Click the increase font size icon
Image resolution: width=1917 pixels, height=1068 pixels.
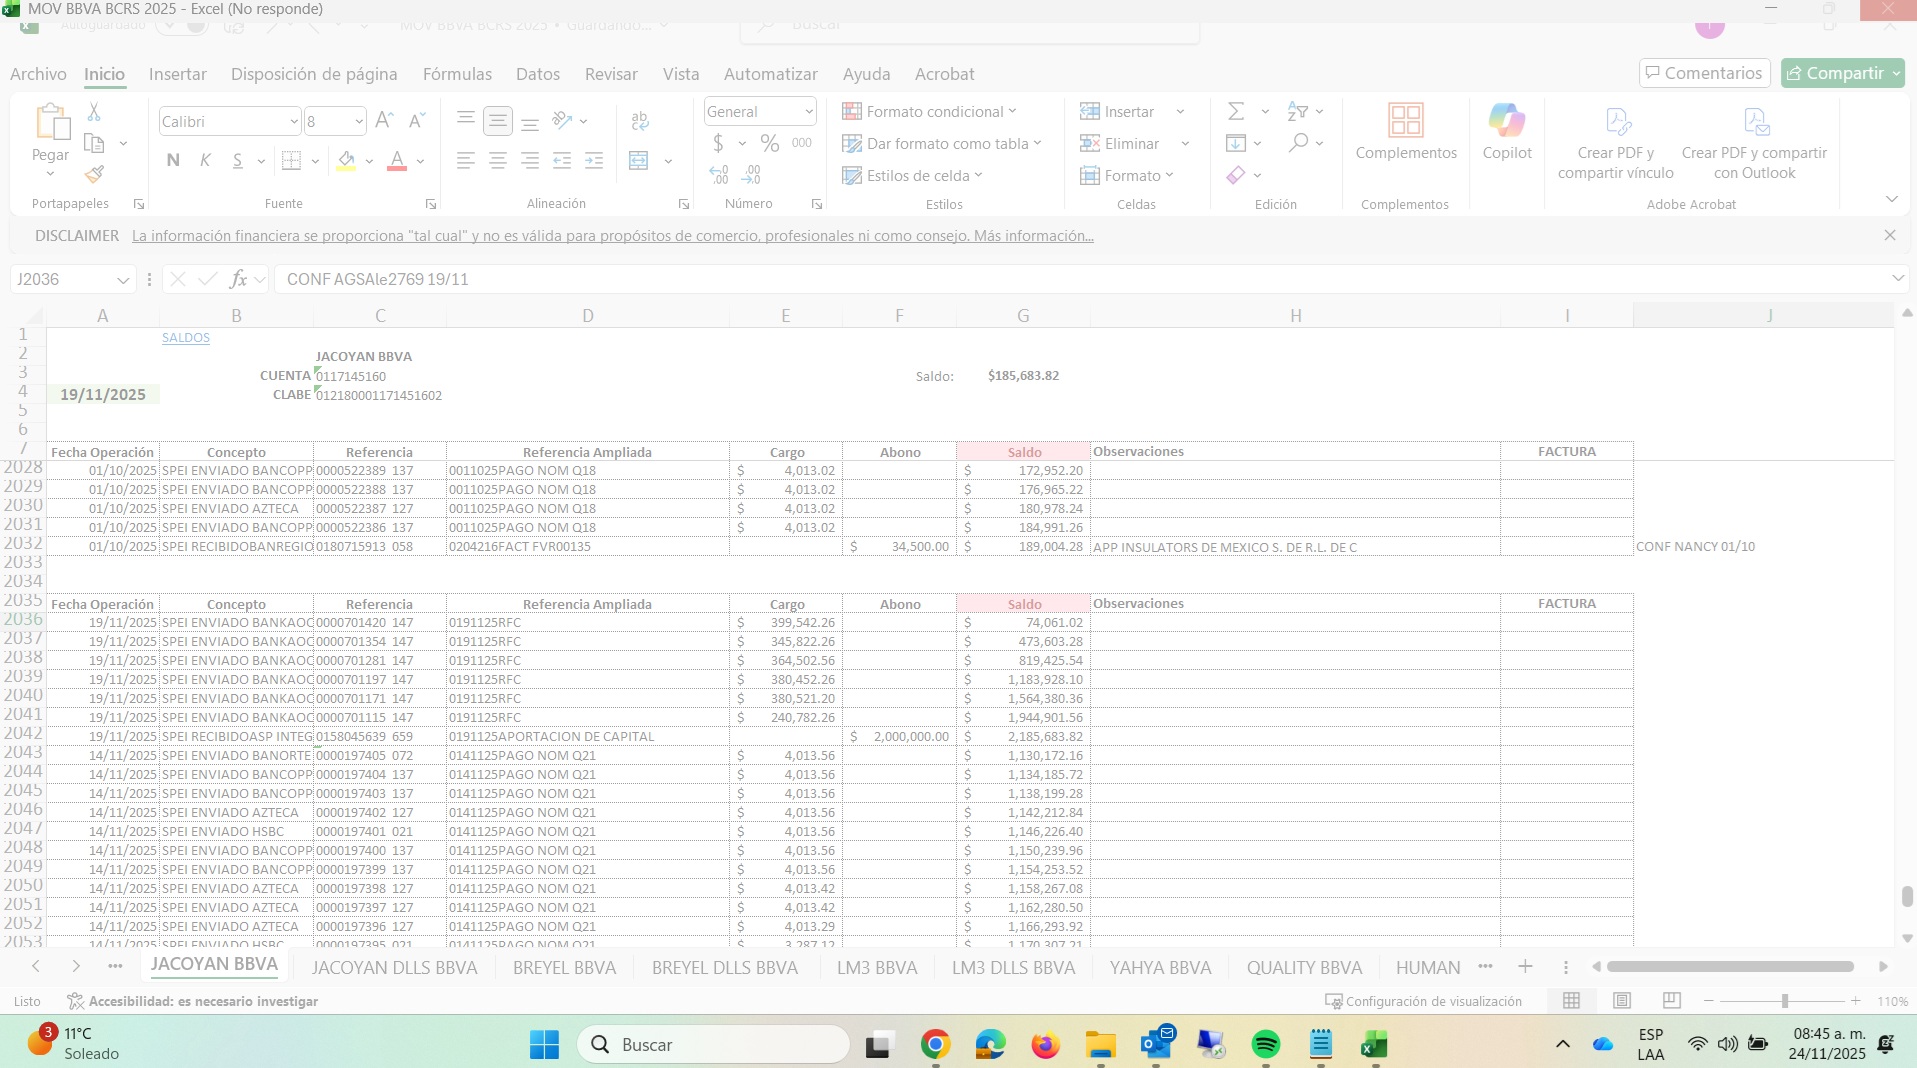point(384,121)
